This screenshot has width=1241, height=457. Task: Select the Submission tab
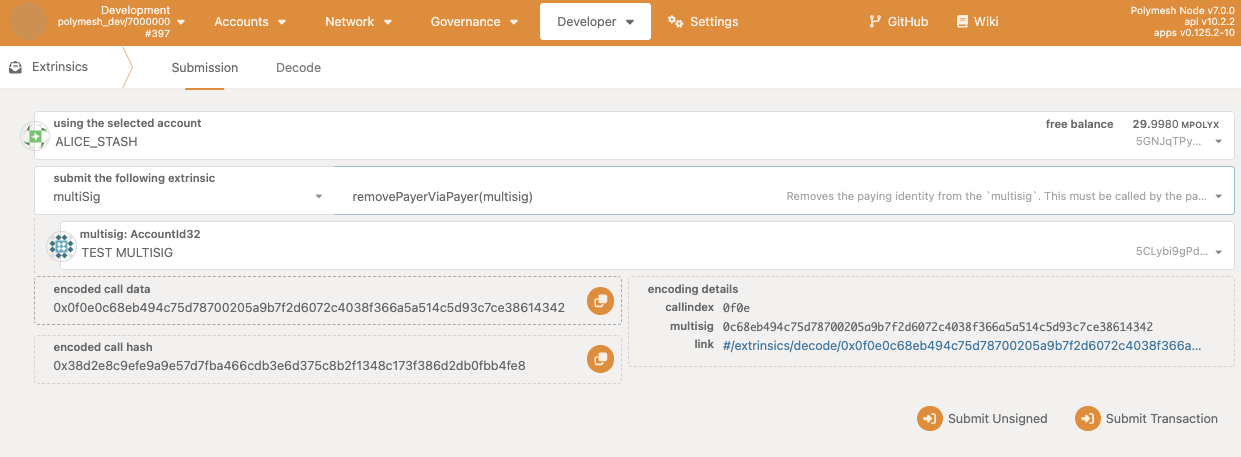(204, 68)
